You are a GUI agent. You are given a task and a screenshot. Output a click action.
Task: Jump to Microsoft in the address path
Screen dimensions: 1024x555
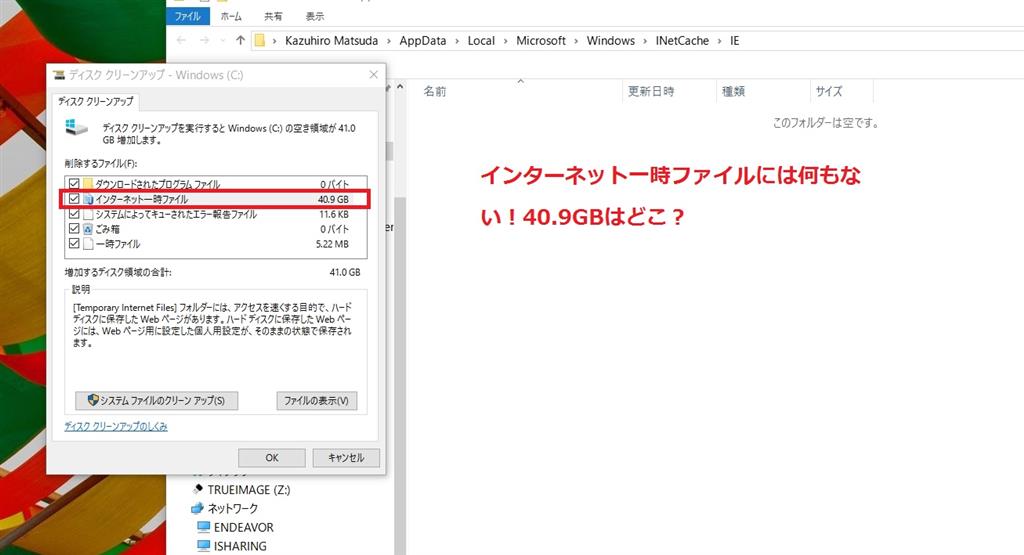[x=541, y=40]
